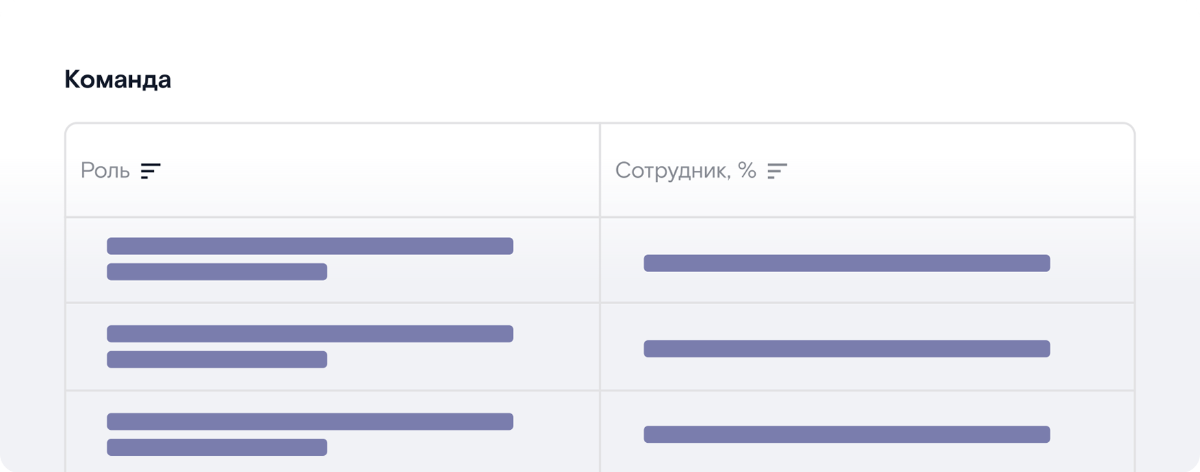
Task: Select the employee placeholder bar in second row
Action: point(846,349)
